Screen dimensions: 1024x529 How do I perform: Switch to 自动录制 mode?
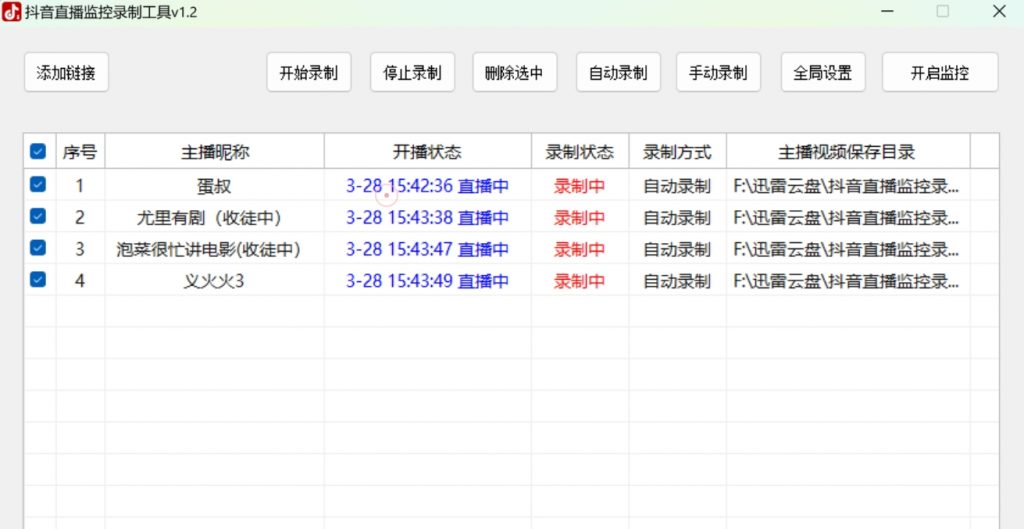(x=618, y=73)
